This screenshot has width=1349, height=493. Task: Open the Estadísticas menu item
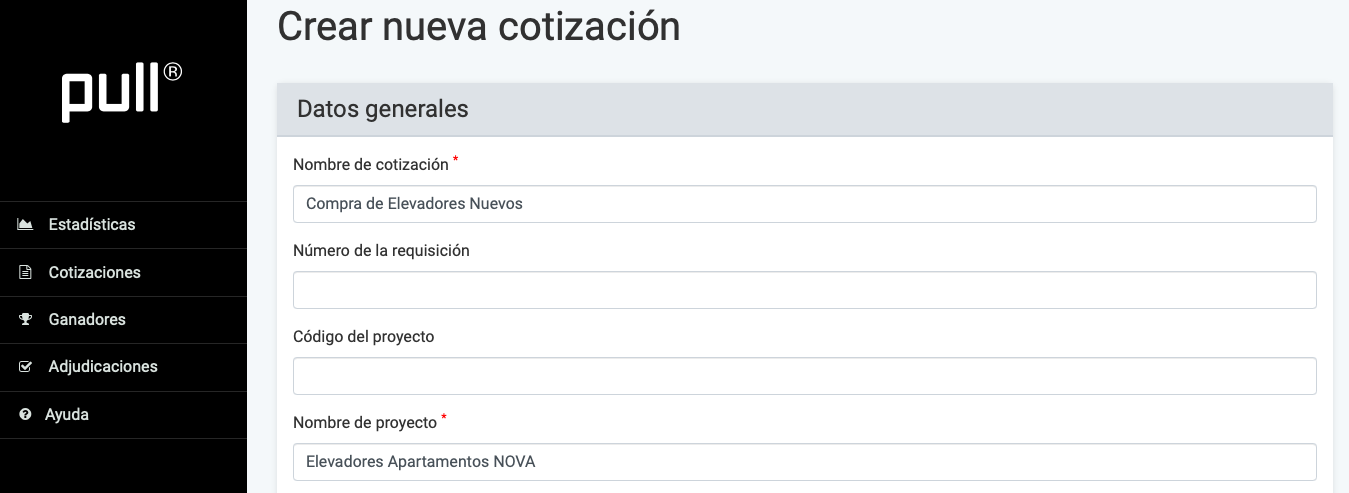[92, 225]
